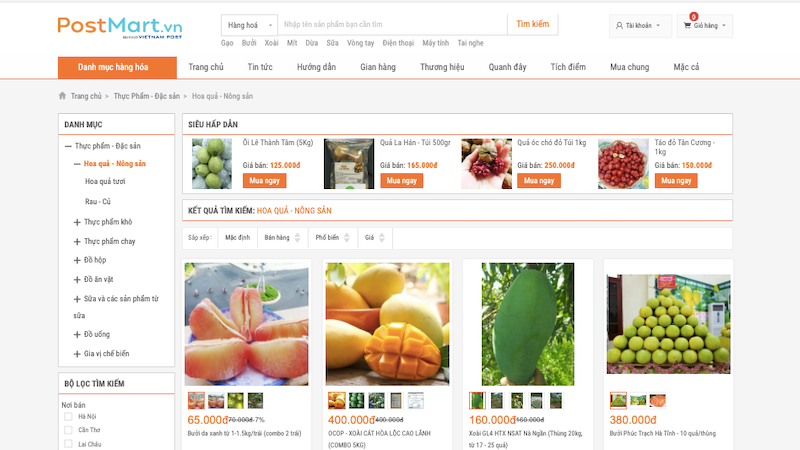Open Quả La Hán featured product image
800x450 pixels.
click(349, 164)
